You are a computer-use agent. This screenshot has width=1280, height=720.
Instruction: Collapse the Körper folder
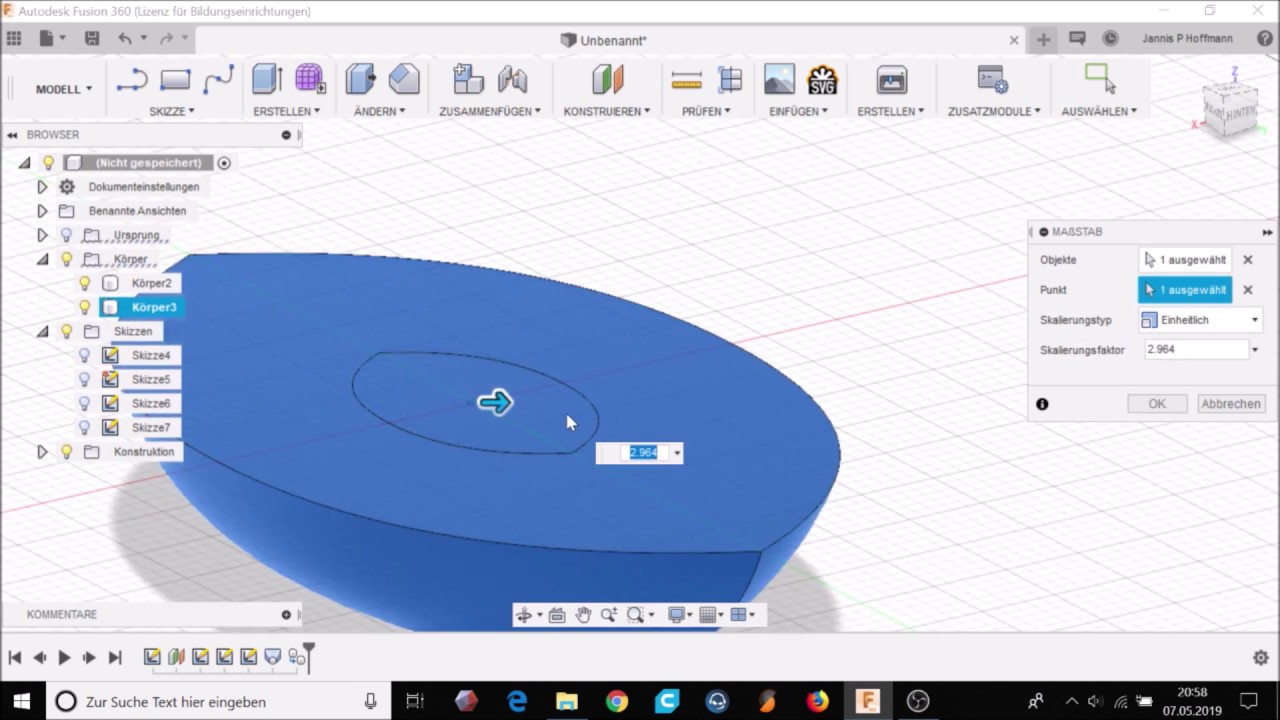[42, 259]
